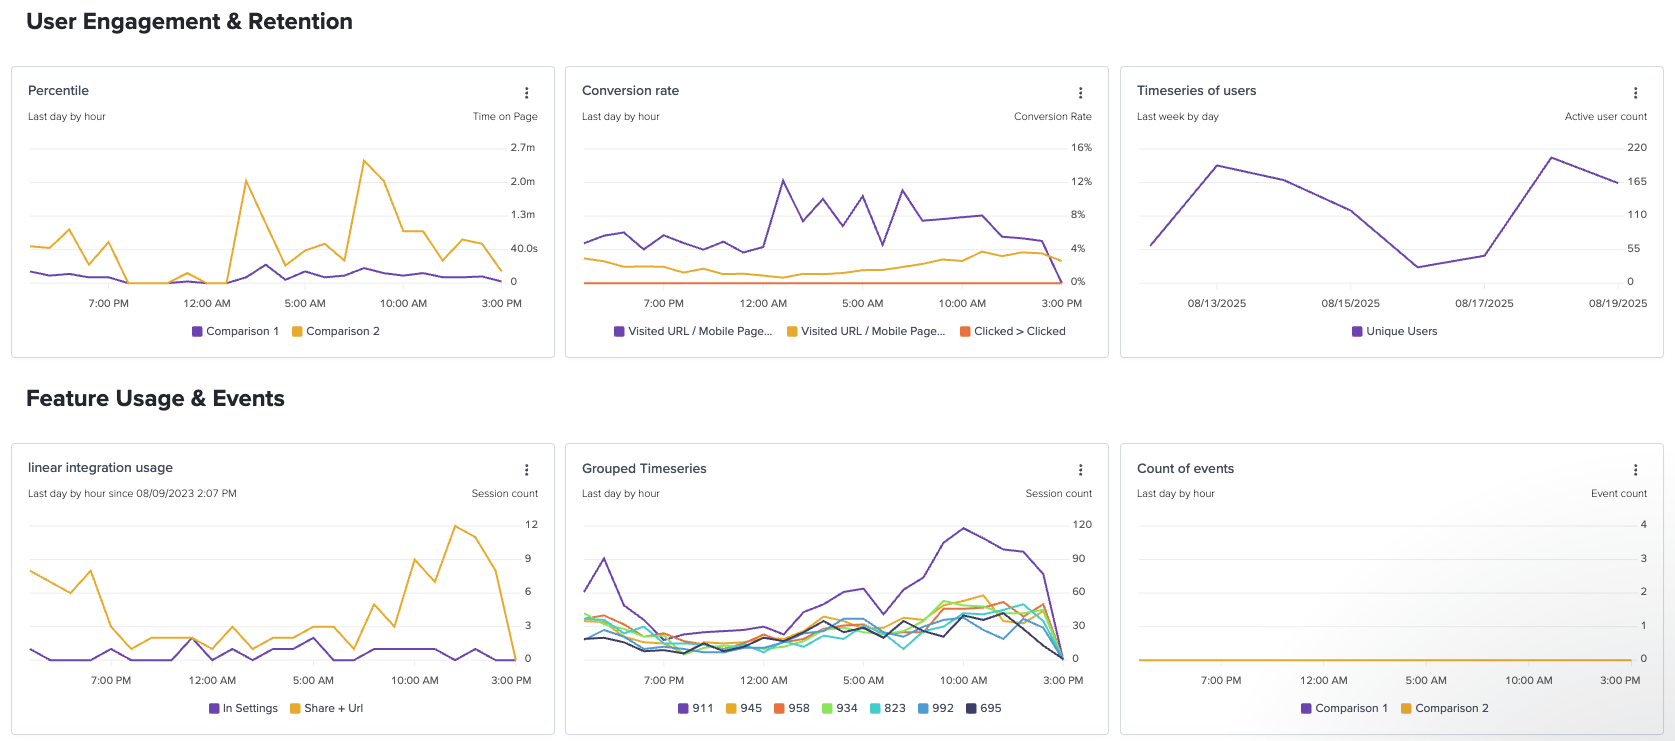This screenshot has width=1675, height=741.
Task: Click the Feature Usage & Events section heading
Action: pyautogui.click(x=155, y=399)
